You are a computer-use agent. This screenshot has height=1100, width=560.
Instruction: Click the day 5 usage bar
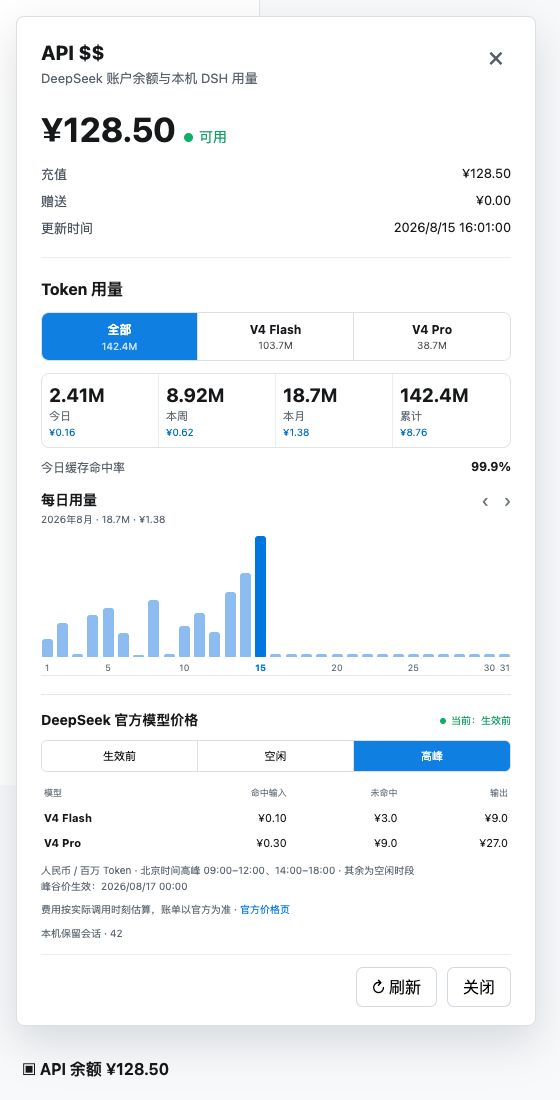(108, 633)
